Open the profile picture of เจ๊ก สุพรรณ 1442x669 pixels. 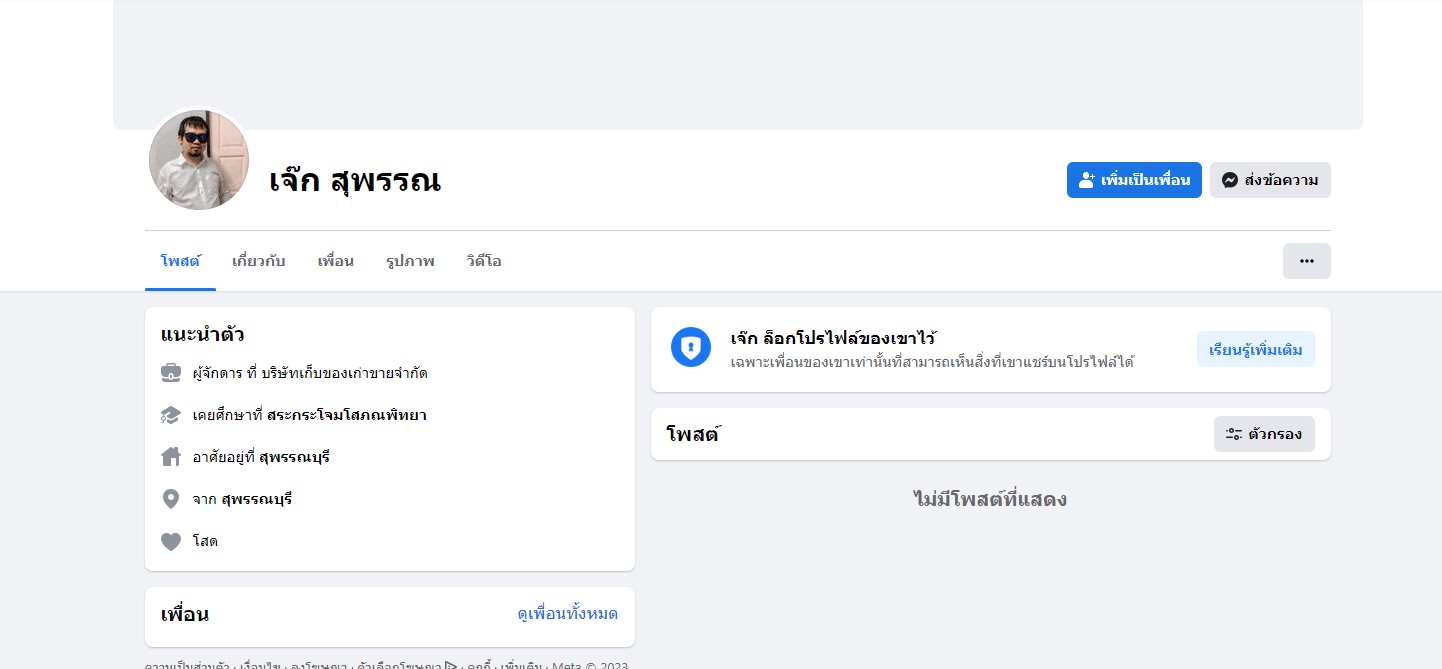click(x=199, y=160)
